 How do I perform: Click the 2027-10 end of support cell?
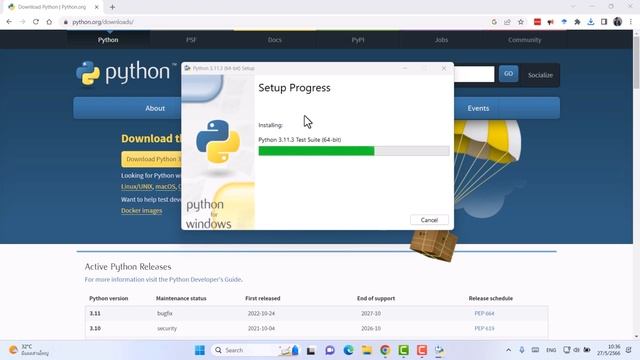click(371, 313)
